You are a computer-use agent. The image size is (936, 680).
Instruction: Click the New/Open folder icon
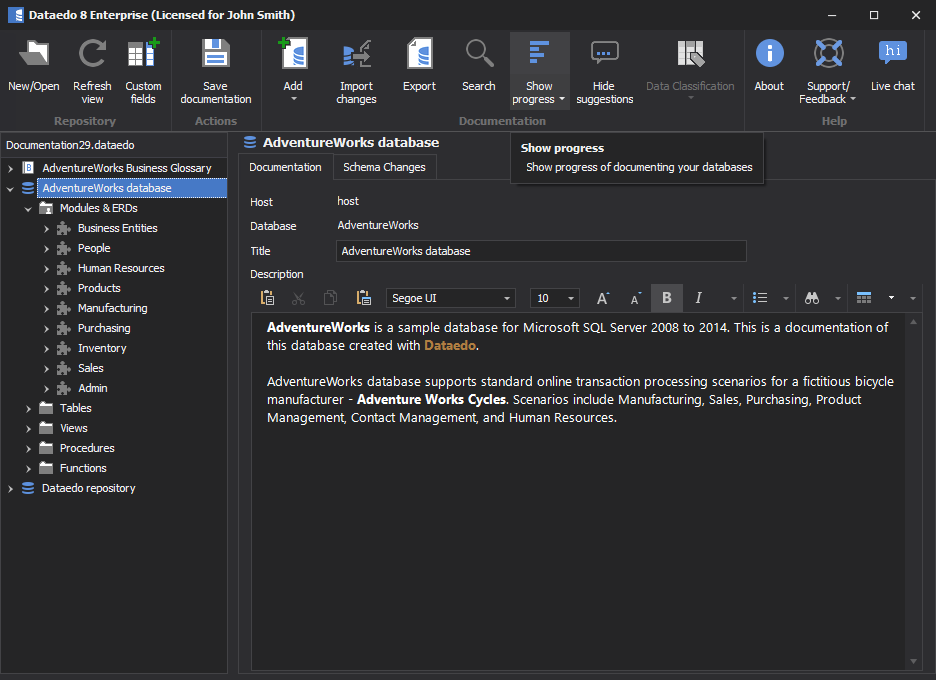pyautogui.click(x=34, y=54)
